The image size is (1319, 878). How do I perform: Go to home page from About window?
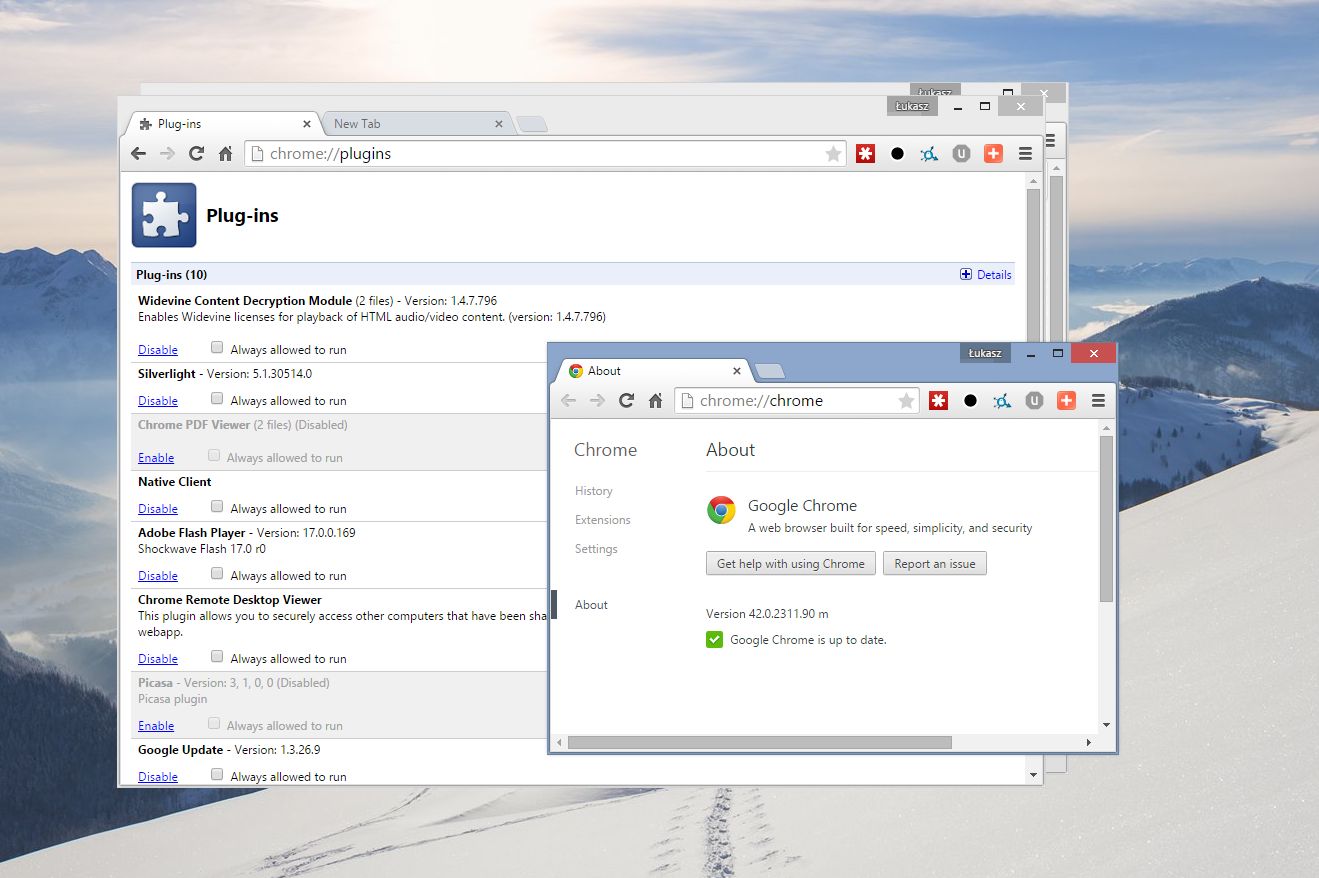[x=655, y=401]
